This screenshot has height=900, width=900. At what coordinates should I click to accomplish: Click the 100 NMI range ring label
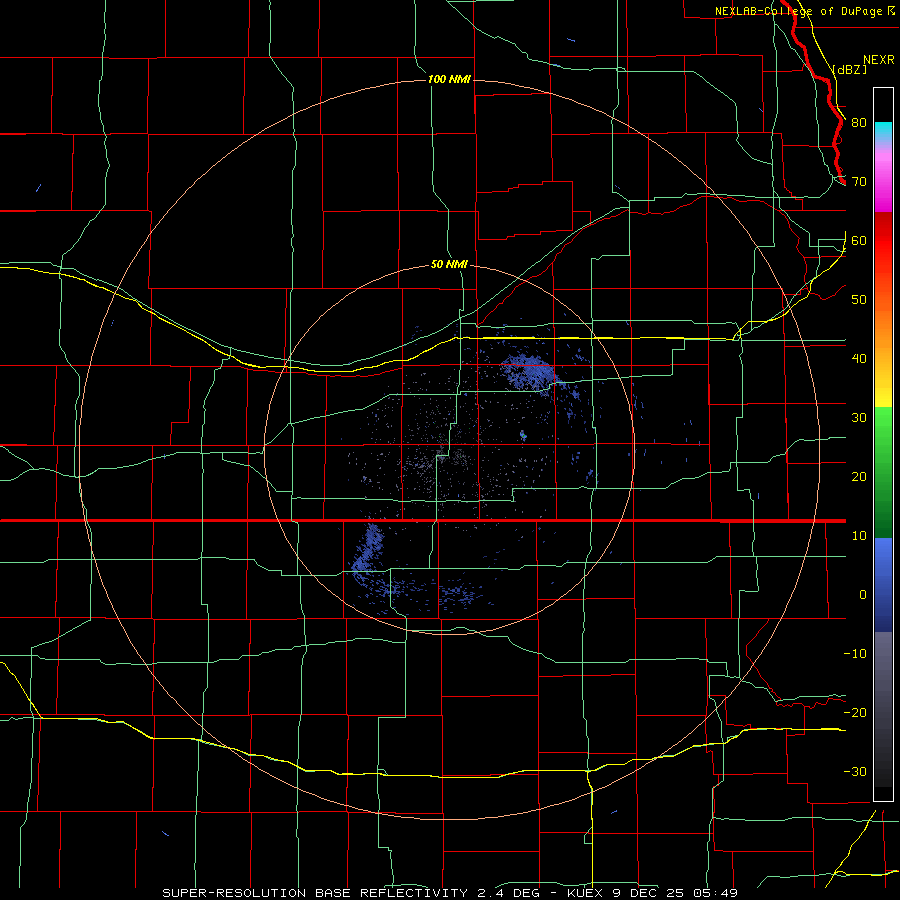[449, 79]
